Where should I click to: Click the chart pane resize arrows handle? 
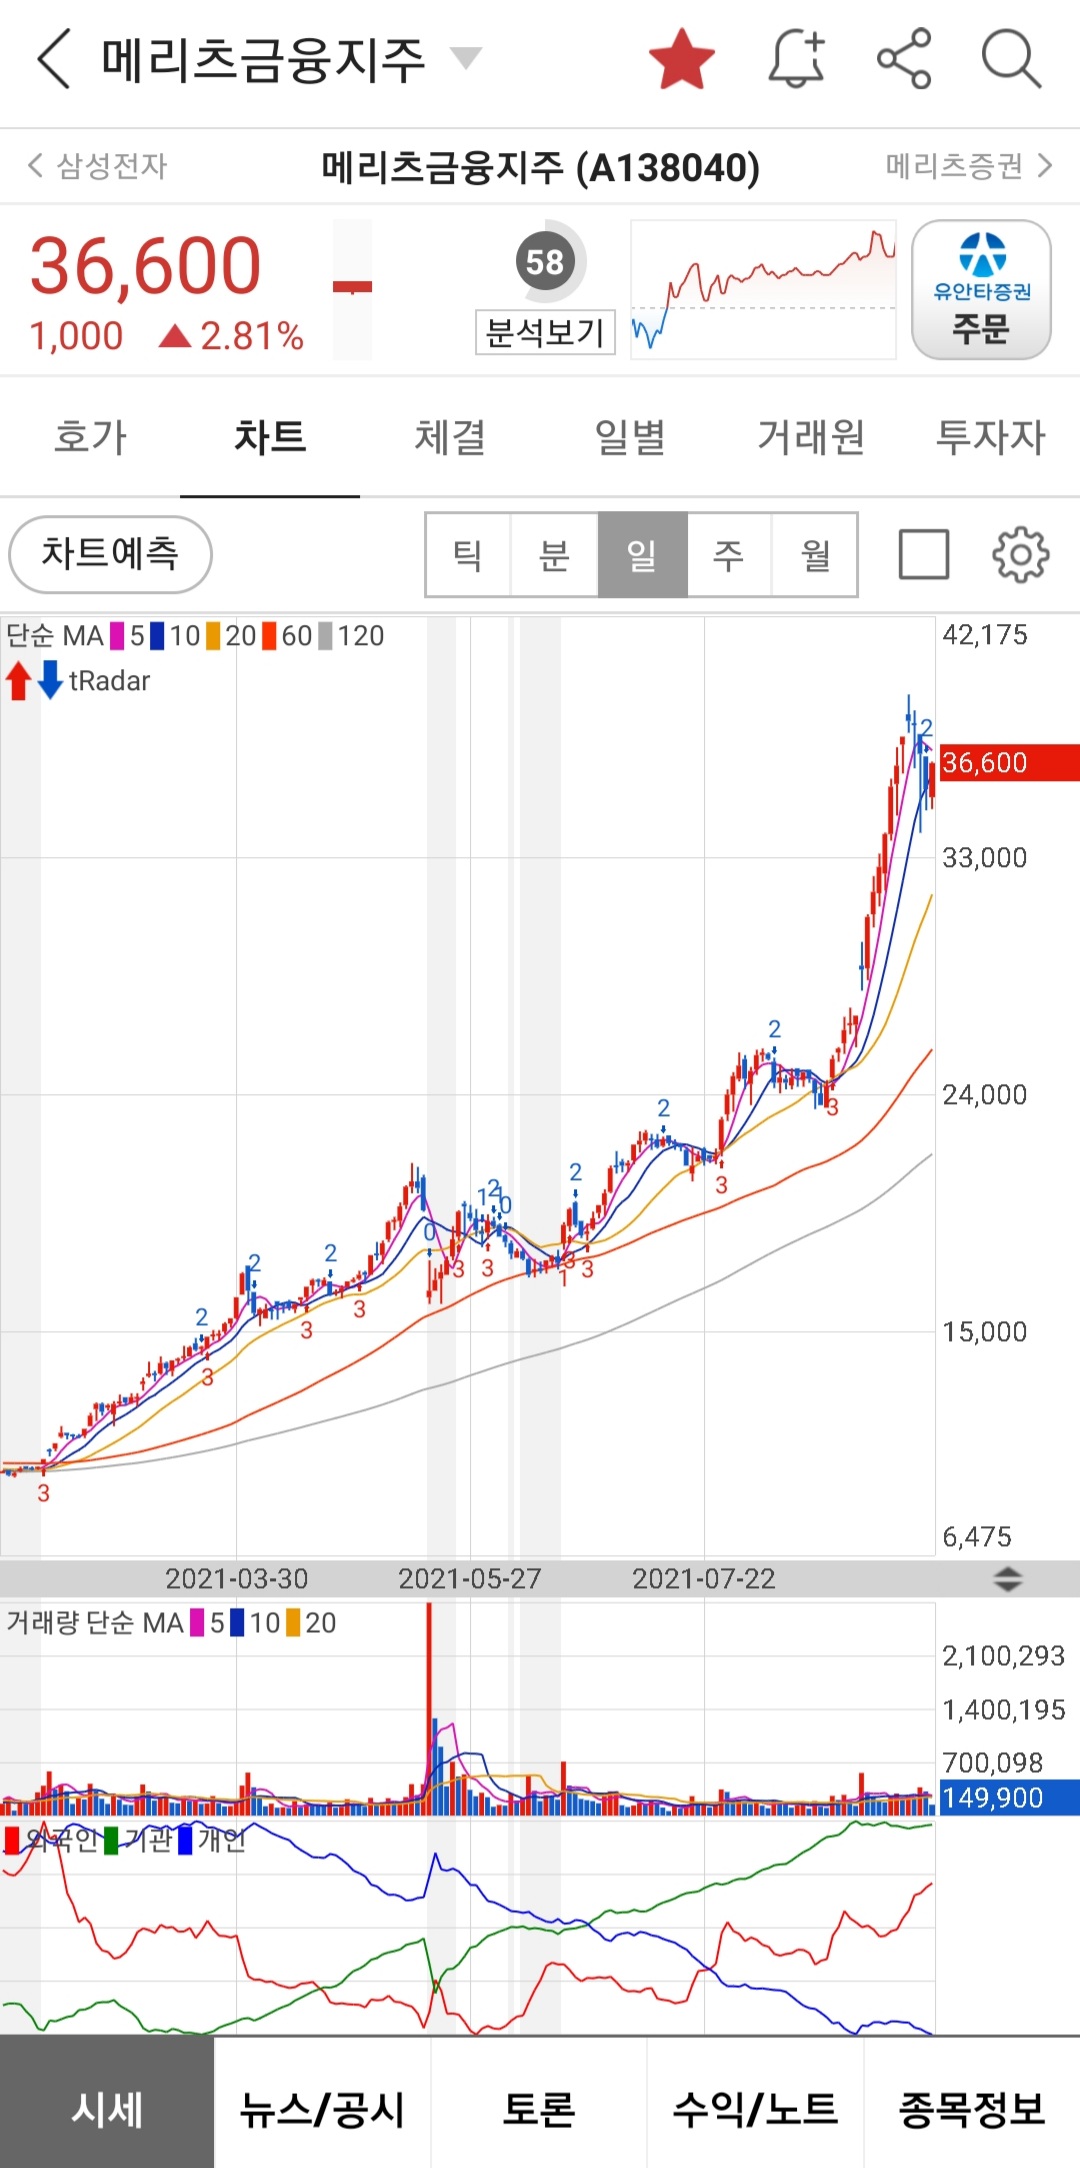point(1008,1579)
